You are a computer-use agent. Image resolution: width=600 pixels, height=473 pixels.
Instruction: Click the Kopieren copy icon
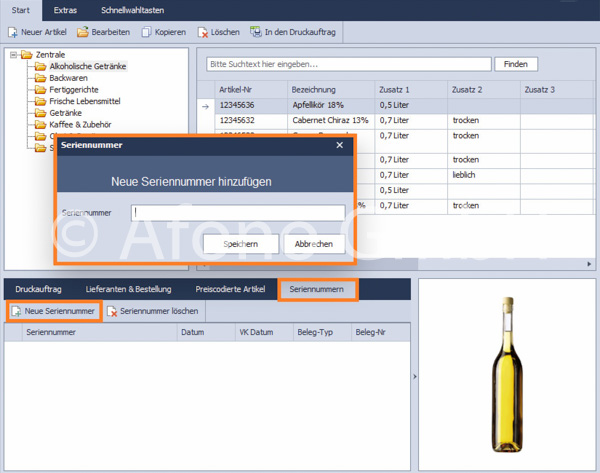click(146, 32)
